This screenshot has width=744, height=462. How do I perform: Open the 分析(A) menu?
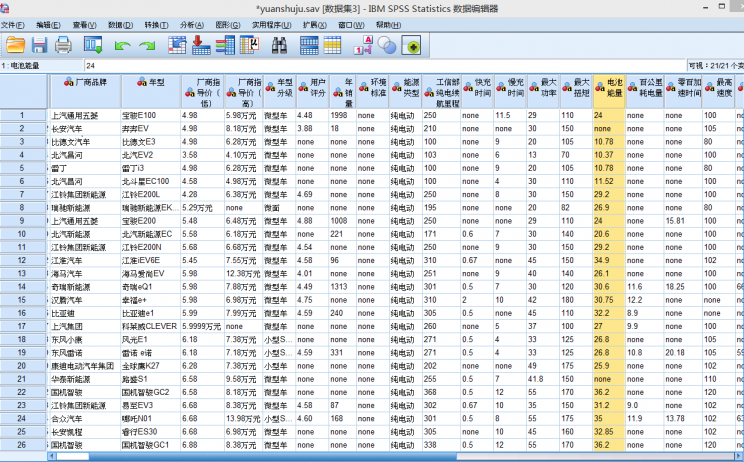click(x=190, y=24)
